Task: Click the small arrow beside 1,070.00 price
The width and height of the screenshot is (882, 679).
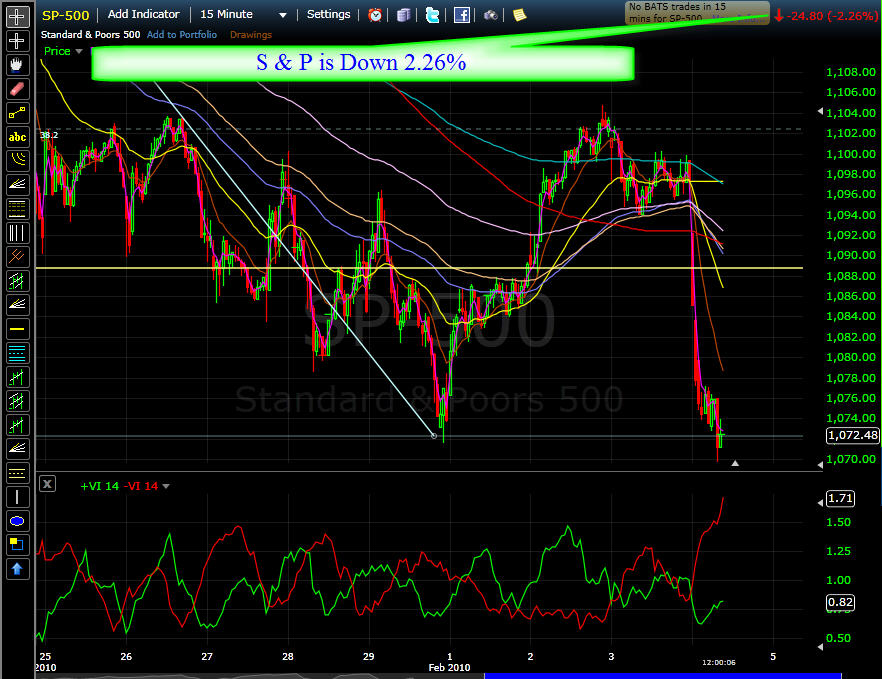Action: pyautogui.click(x=820, y=465)
